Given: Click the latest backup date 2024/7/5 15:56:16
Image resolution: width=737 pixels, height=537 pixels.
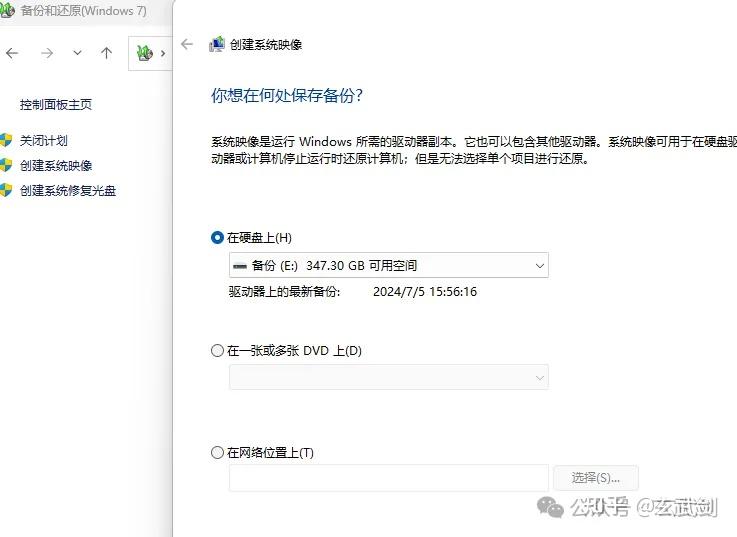Looking at the screenshot, I should click(425, 292).
